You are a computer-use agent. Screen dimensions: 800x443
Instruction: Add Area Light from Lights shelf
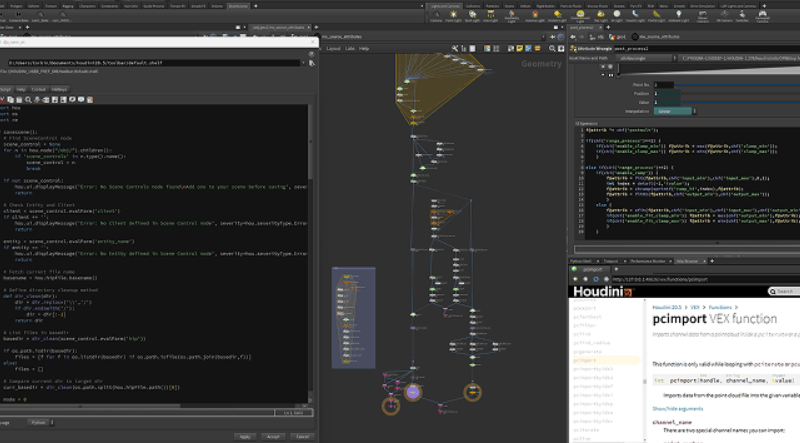(490, 16)
